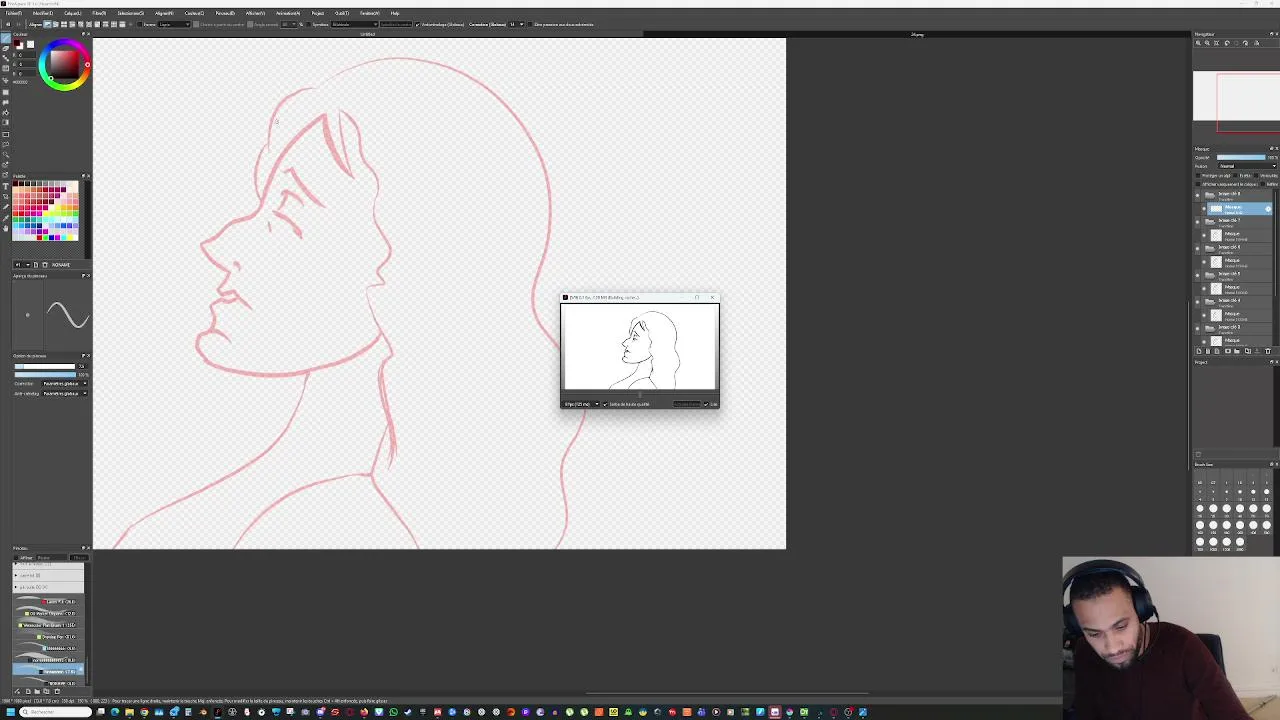This screenshot has height=720, width=1280.
Task: Select the Image clé 7 folder layer
Action: point(1236,221)
